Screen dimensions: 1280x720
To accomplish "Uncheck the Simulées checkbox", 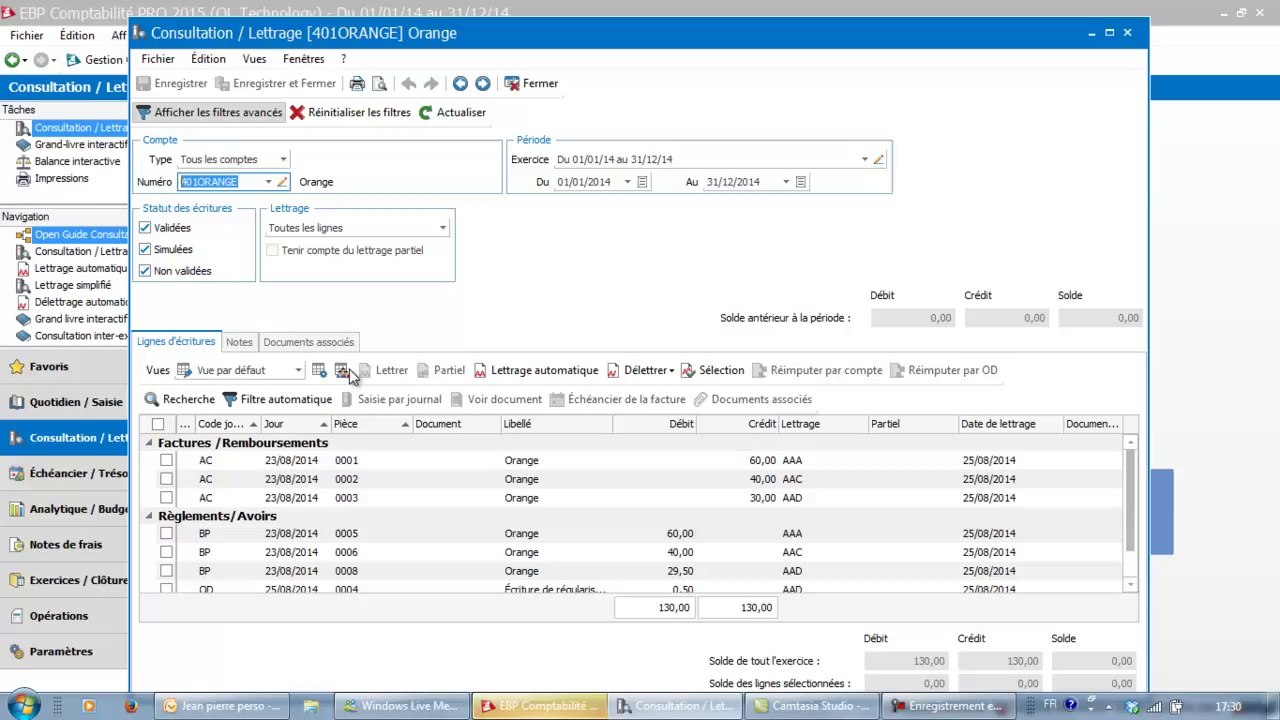I will click(x=145, y=250).
